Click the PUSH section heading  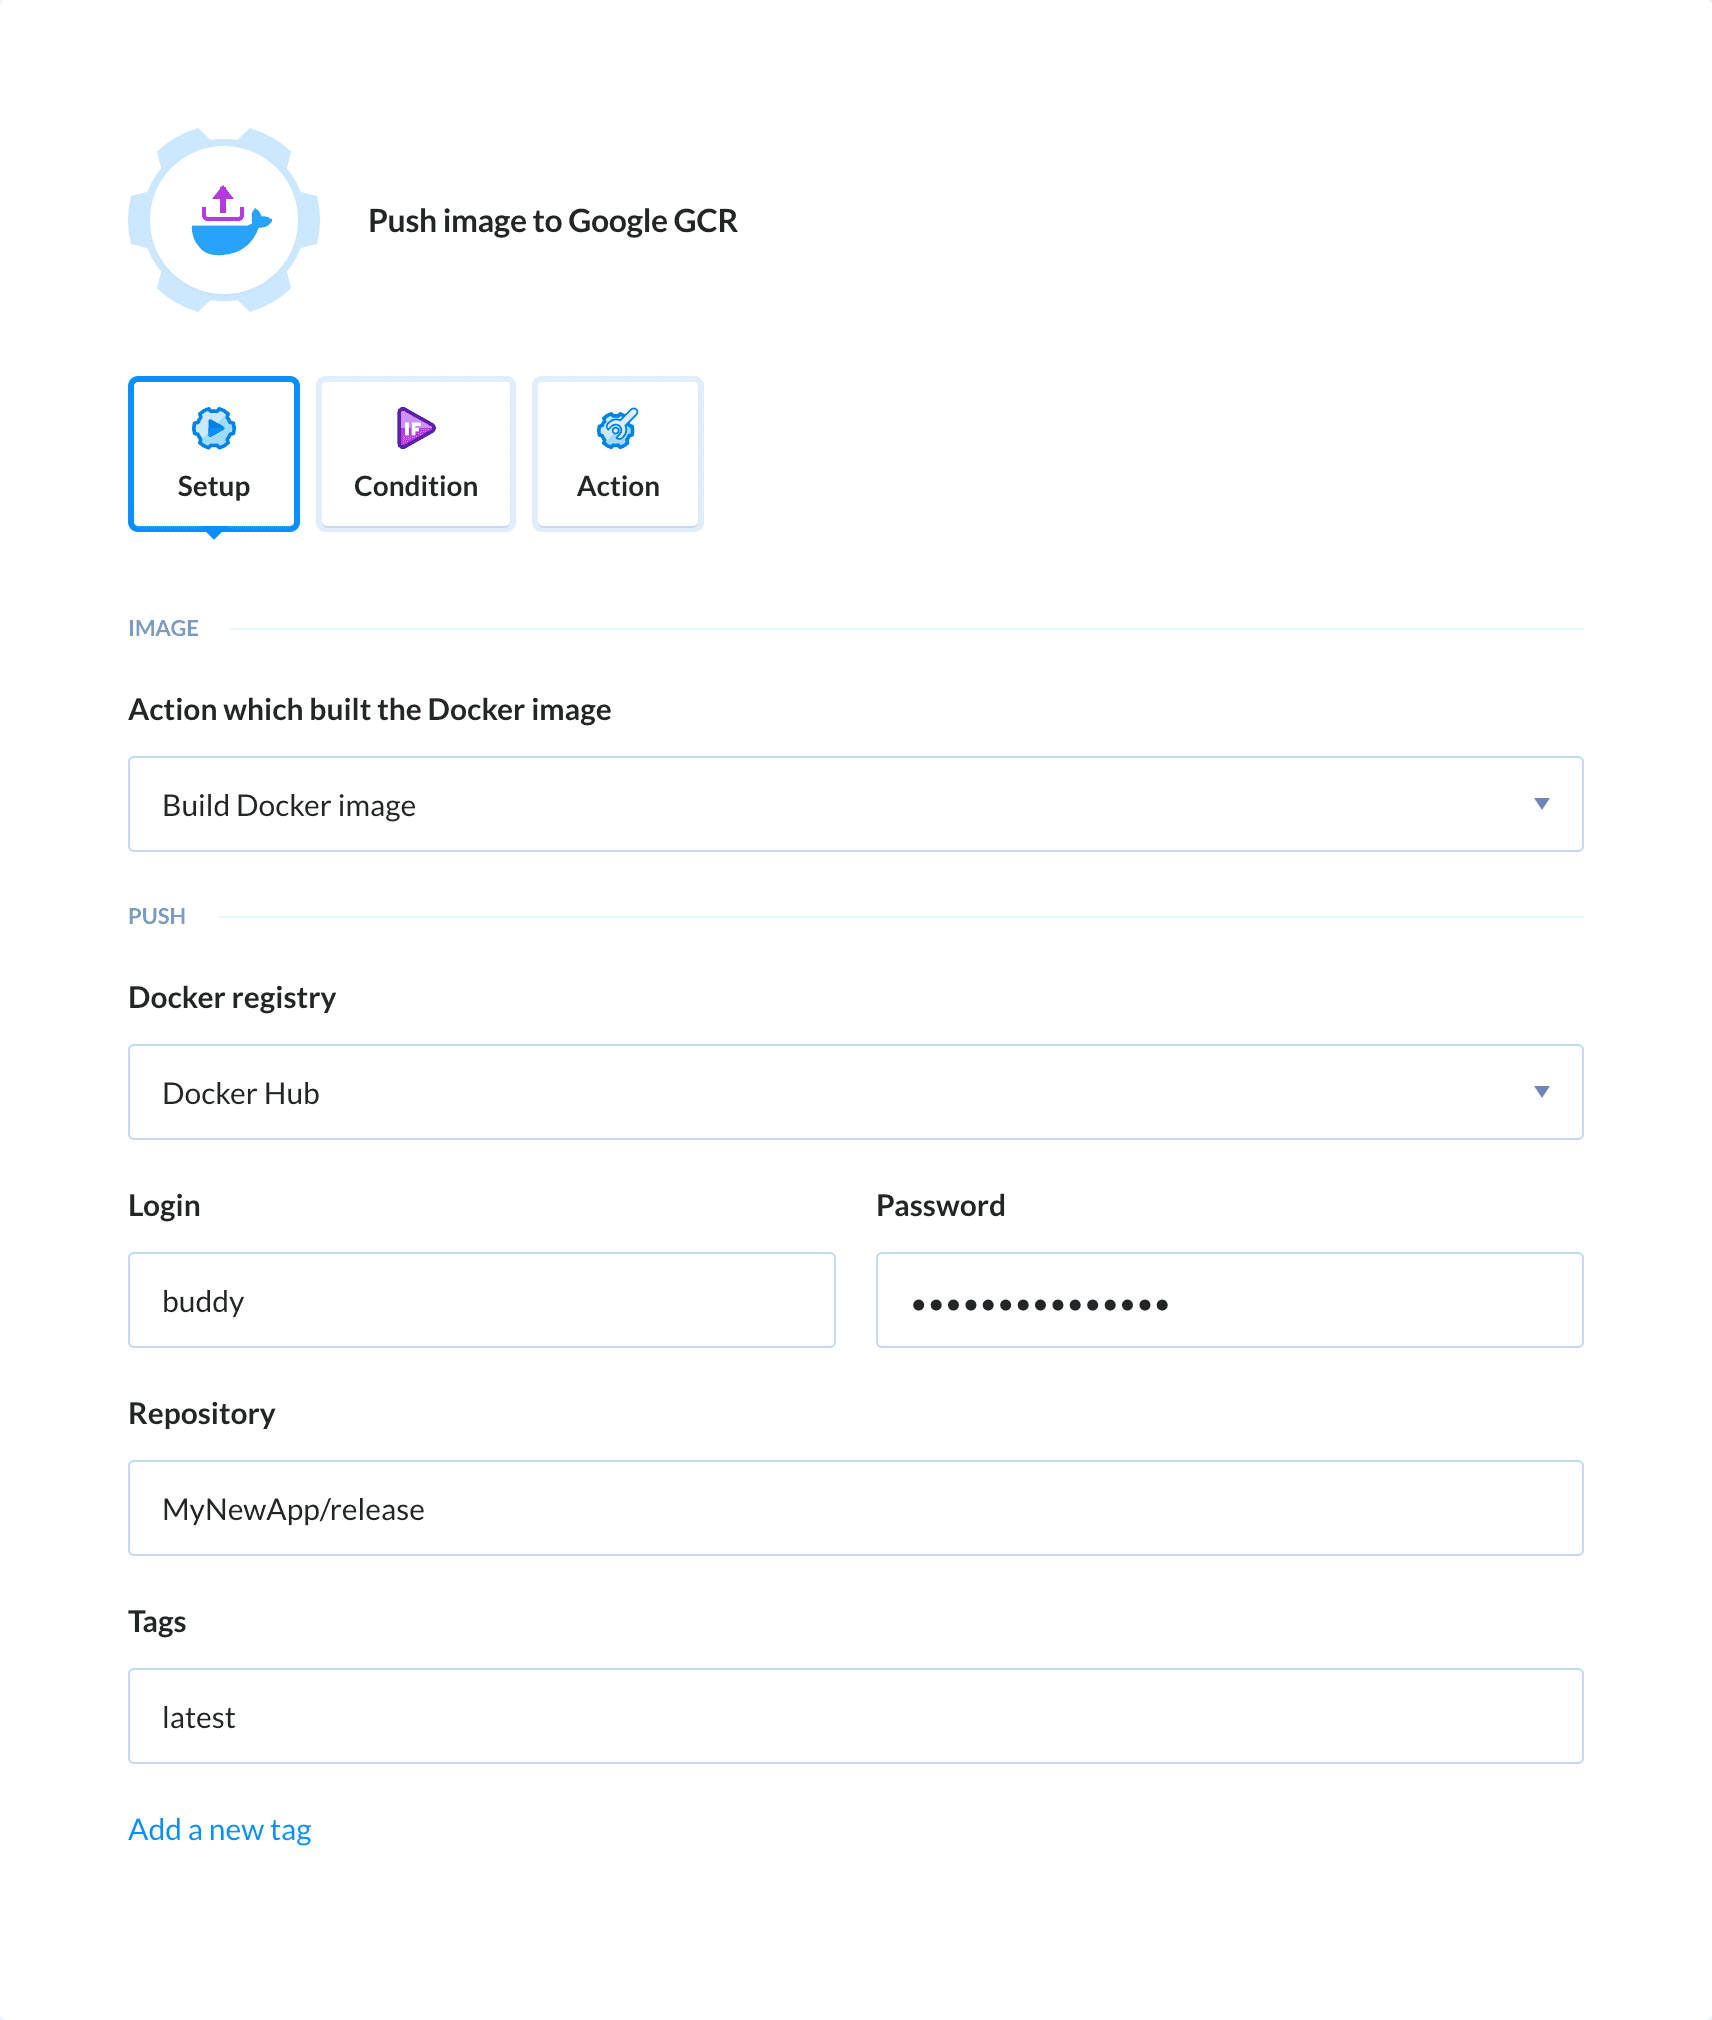point(157,915)
